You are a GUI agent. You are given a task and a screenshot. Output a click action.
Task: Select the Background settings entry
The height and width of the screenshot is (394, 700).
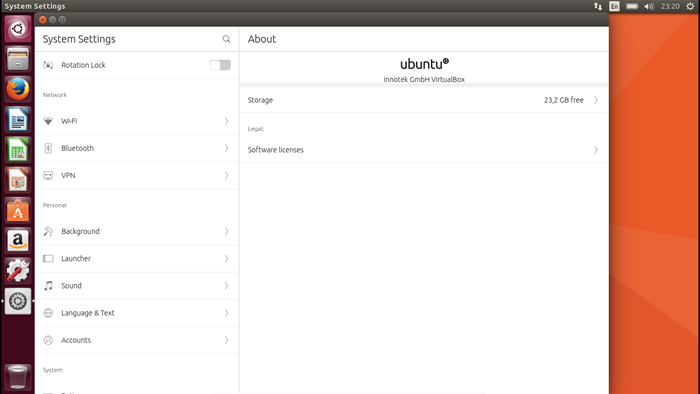pos(137,231)
